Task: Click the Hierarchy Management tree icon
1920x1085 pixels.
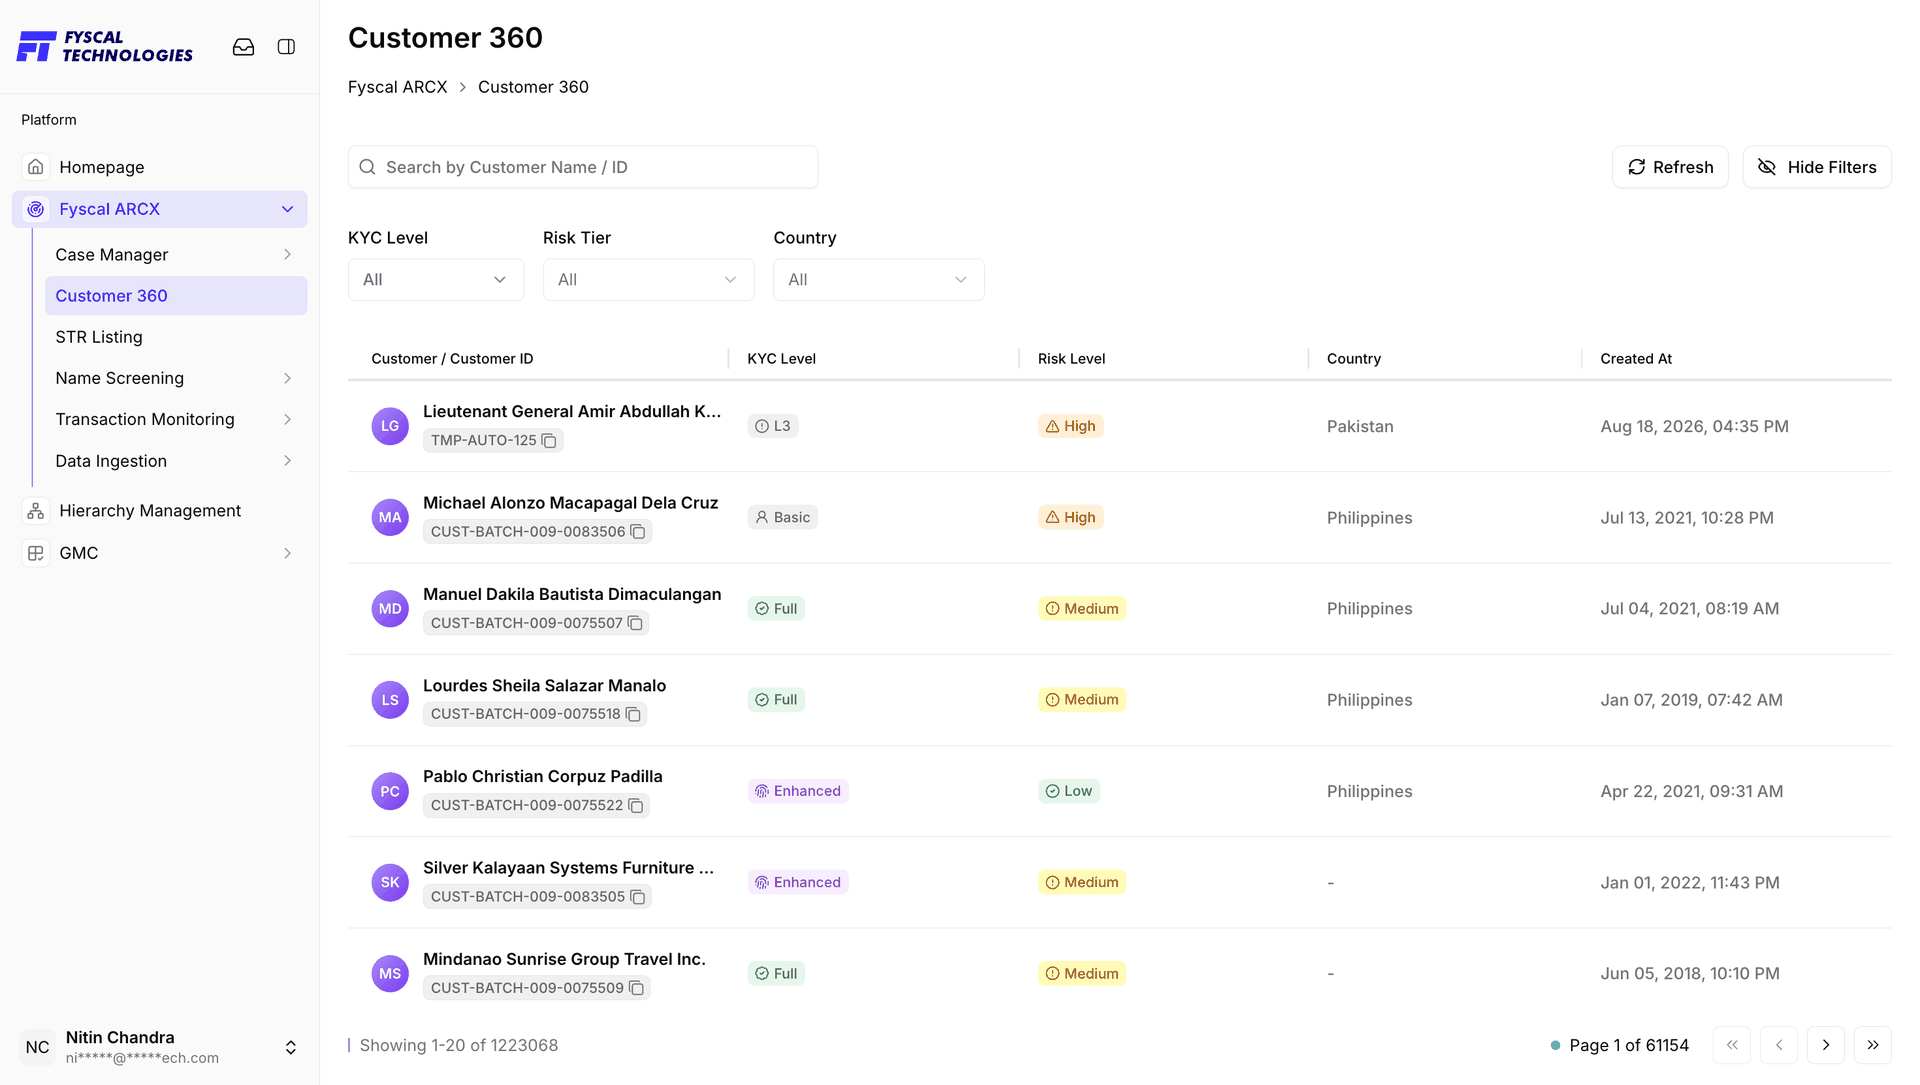Action: pos(36,511)
